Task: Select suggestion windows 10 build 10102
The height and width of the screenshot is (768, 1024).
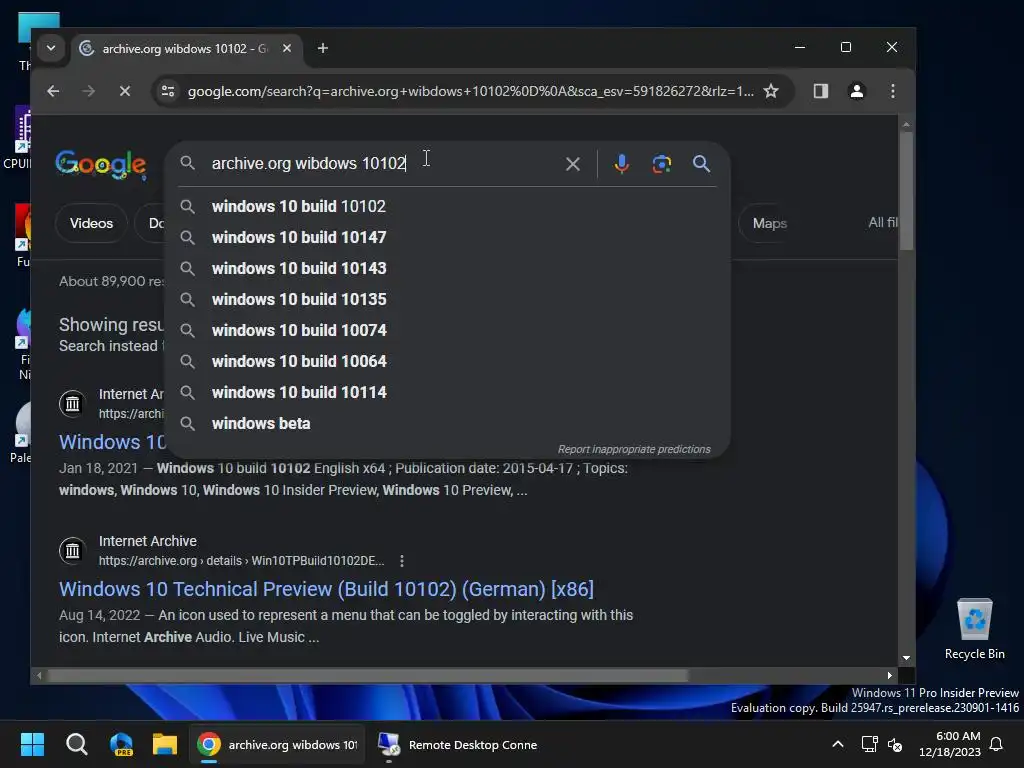Action: [x=447, y=206]
